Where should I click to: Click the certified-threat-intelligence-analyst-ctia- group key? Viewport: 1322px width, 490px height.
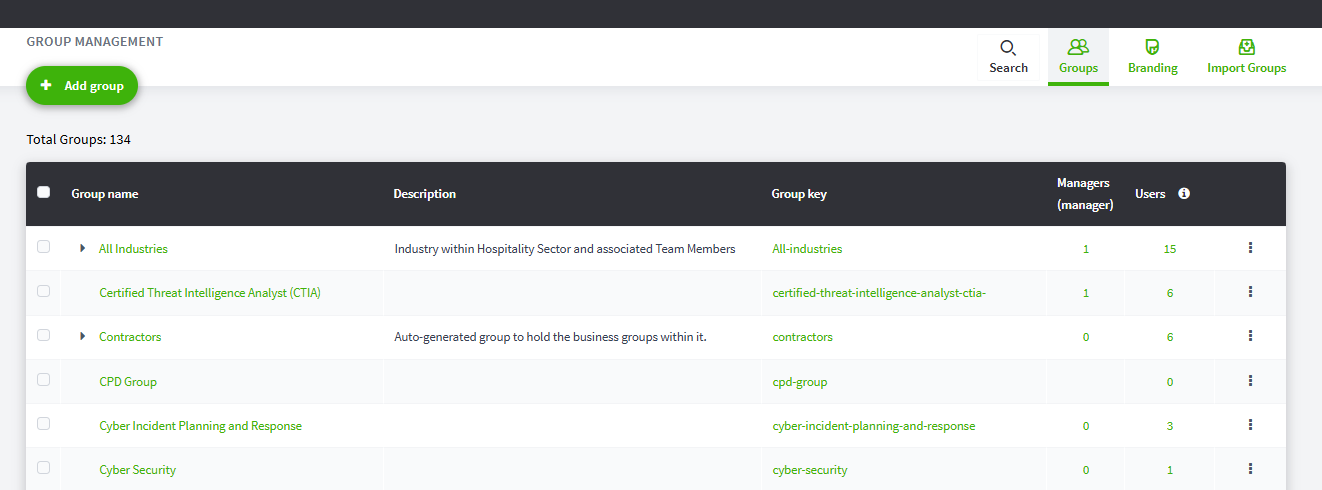[880, 293]
